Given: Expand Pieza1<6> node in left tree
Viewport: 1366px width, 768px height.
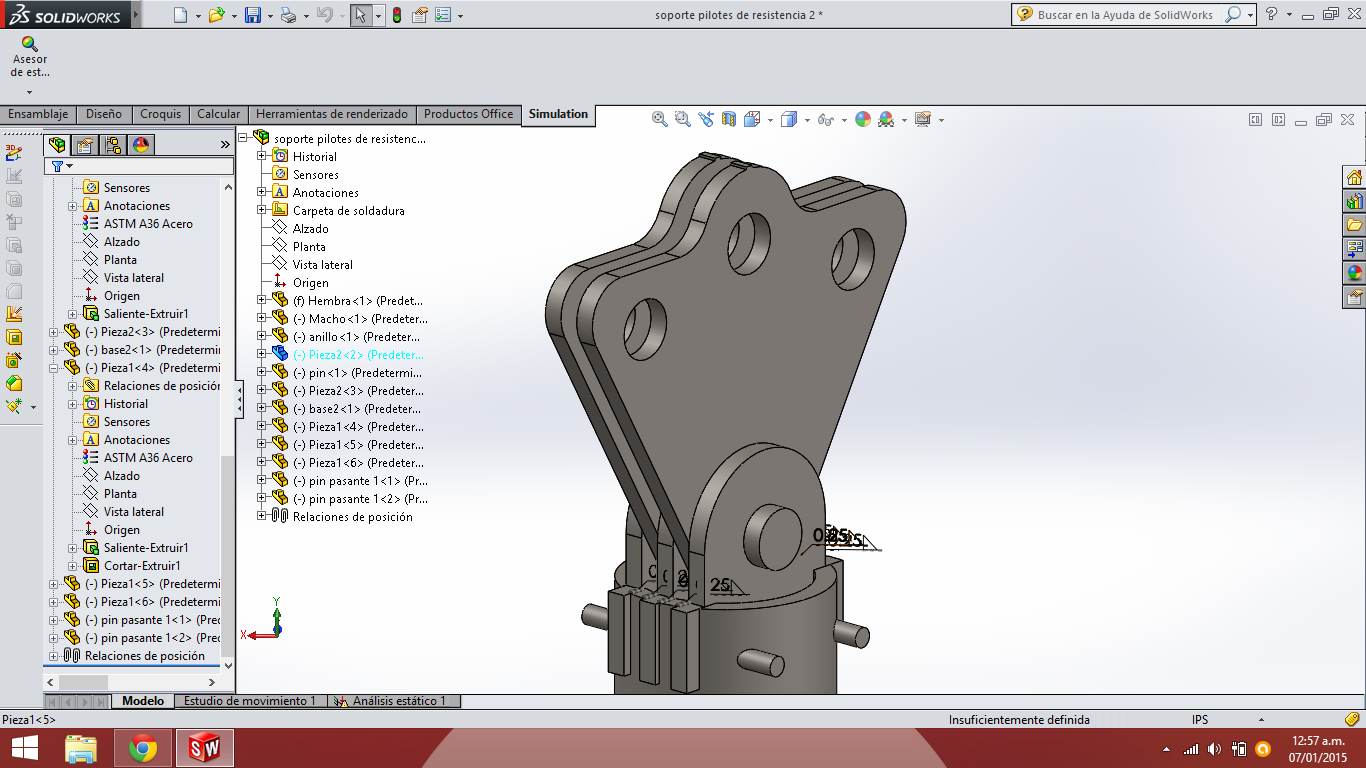Looking at the screenshot, I should pos(54,602).
